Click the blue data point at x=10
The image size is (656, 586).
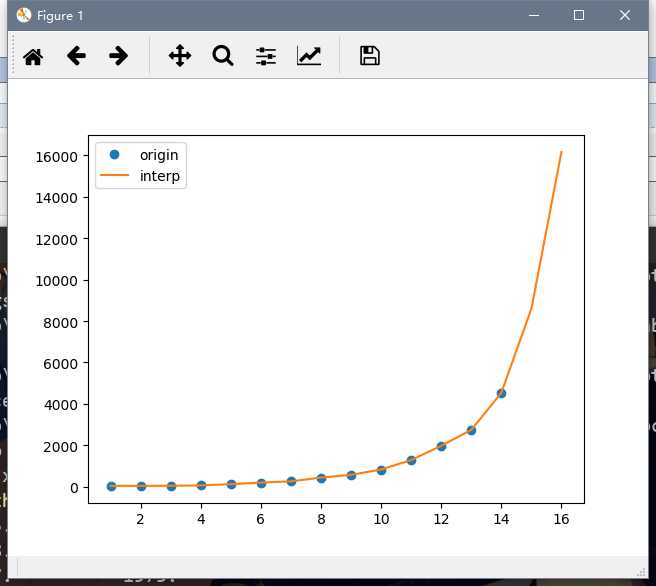381,471
